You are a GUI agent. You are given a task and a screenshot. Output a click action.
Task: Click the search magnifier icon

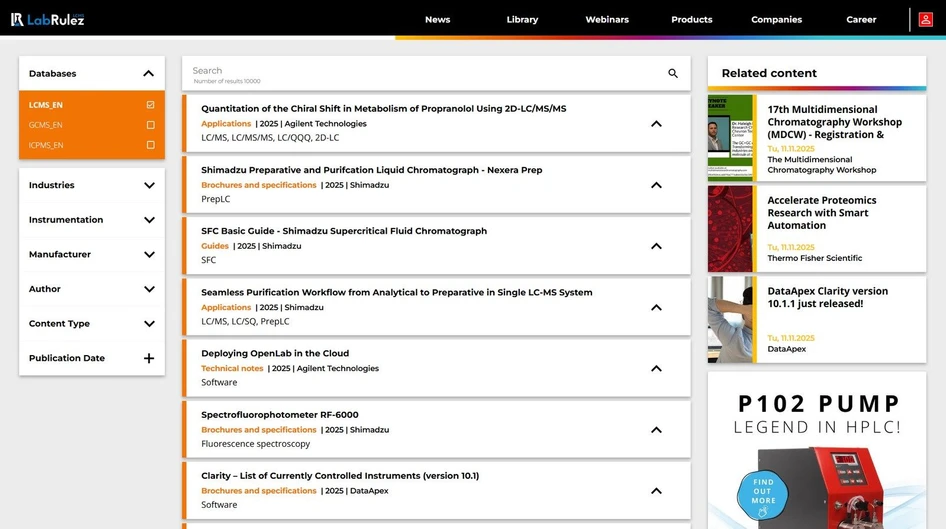(673, 74)
